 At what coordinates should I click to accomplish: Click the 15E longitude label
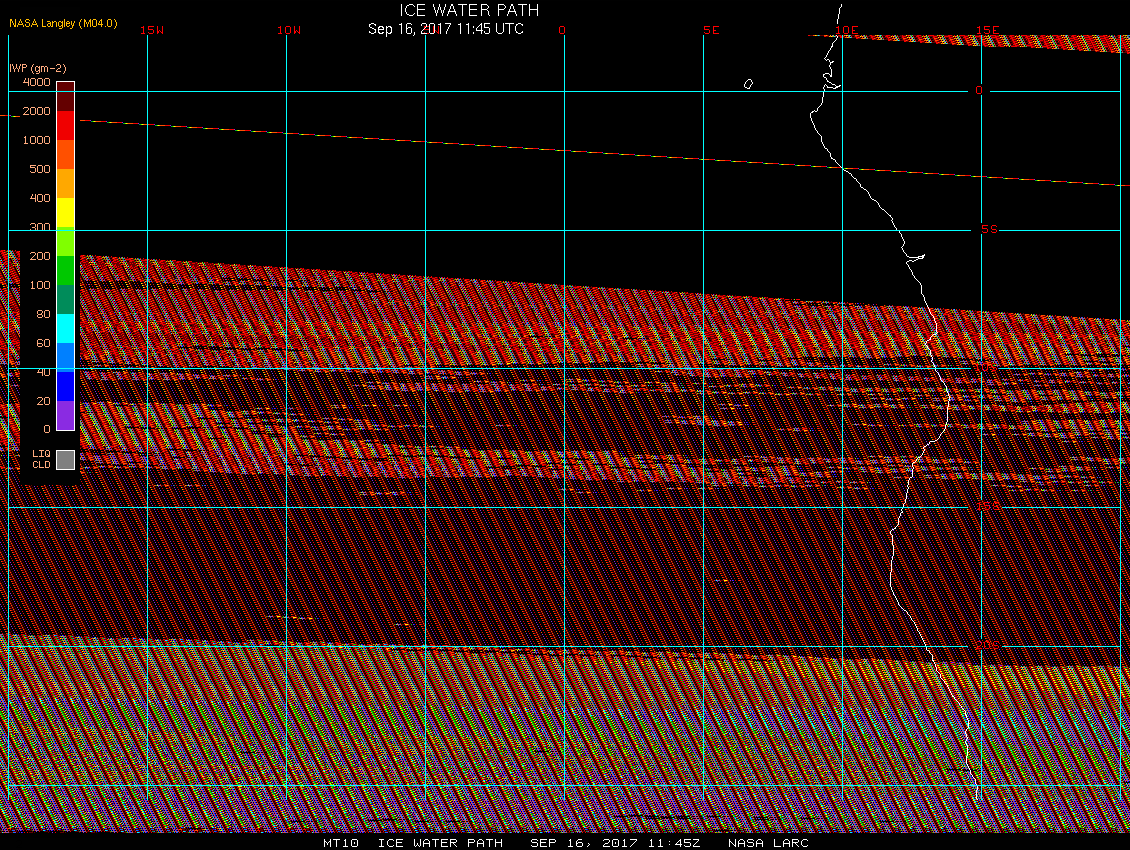tap(988, 30)
